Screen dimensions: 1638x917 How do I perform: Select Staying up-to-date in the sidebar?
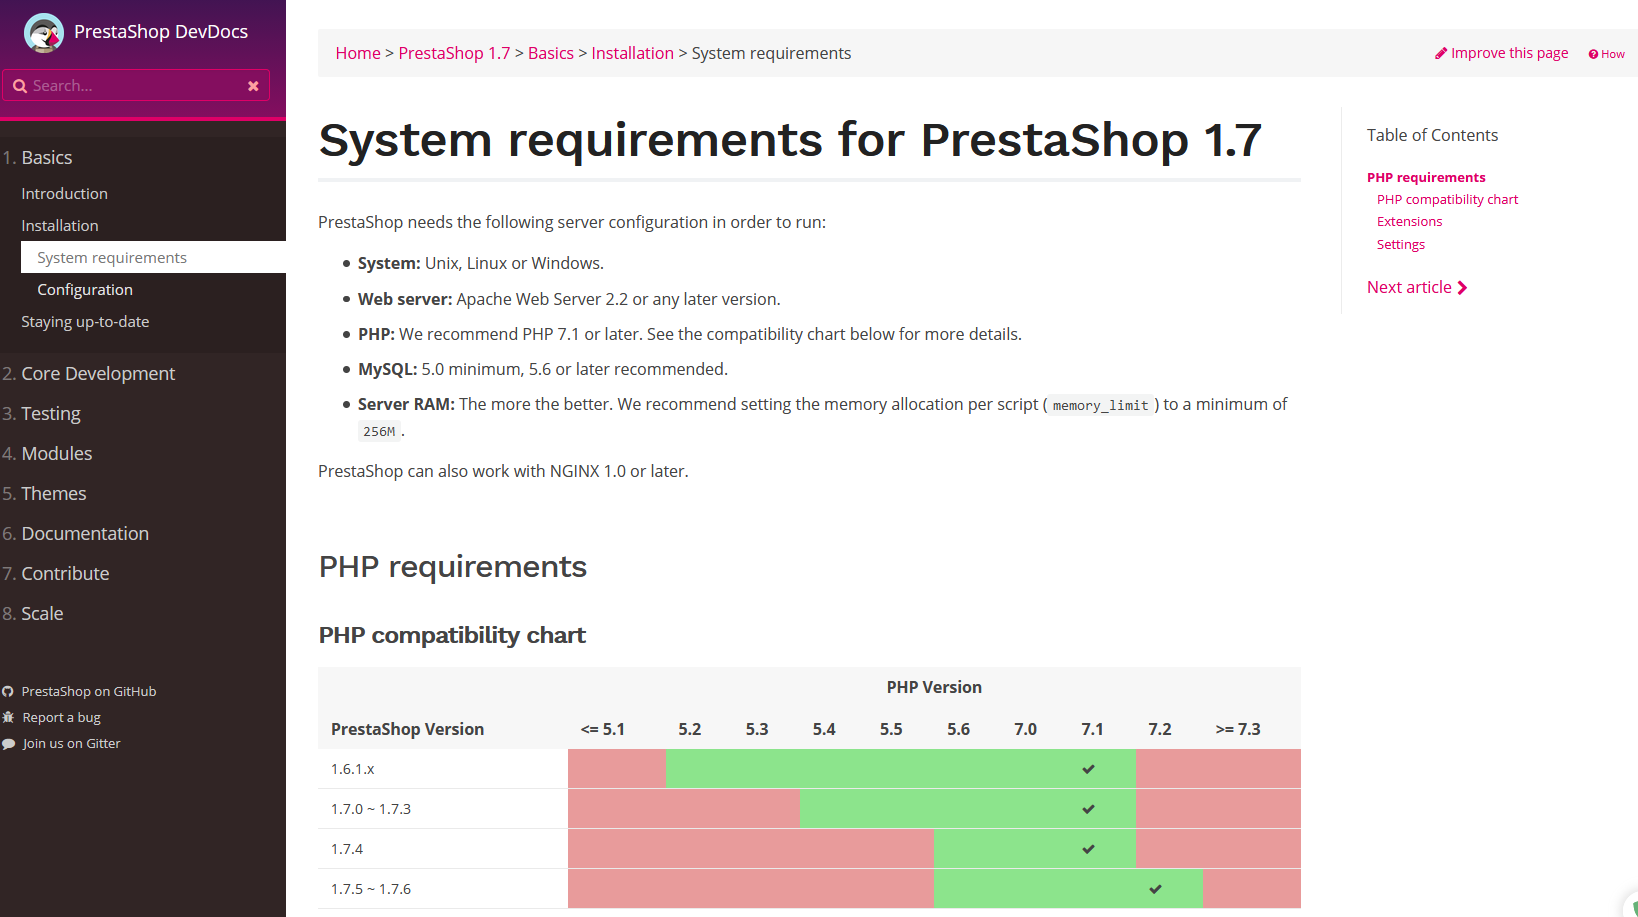[85, 322]
